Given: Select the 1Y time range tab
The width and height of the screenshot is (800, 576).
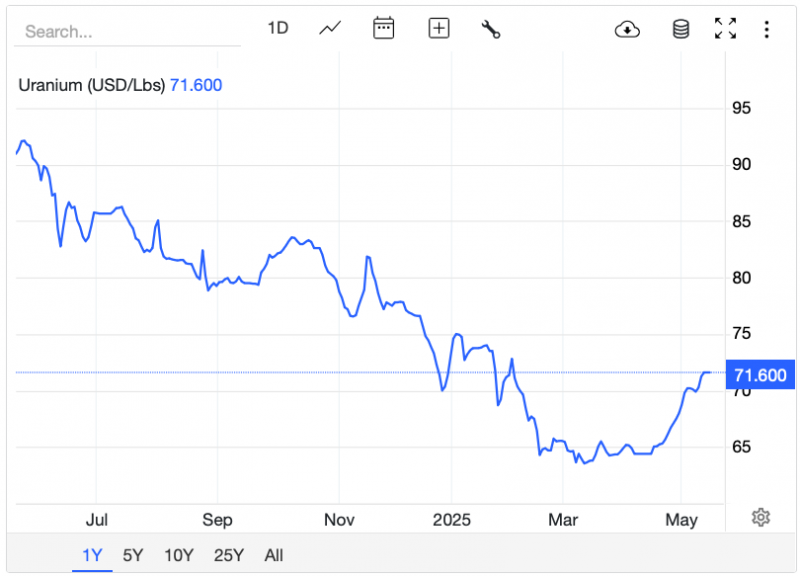Looking at the screenshot, I should pos(92,555).
